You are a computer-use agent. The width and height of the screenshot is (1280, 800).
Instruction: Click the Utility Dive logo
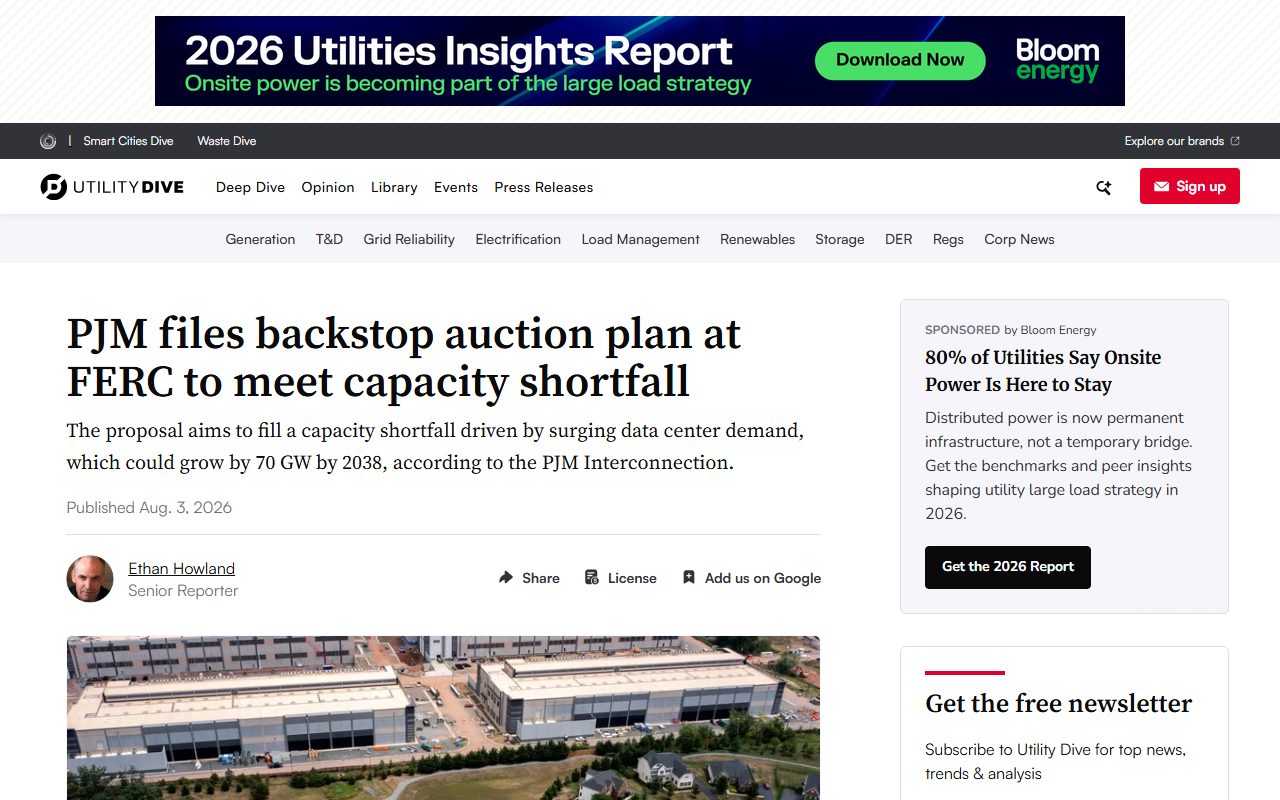point(112,187)
